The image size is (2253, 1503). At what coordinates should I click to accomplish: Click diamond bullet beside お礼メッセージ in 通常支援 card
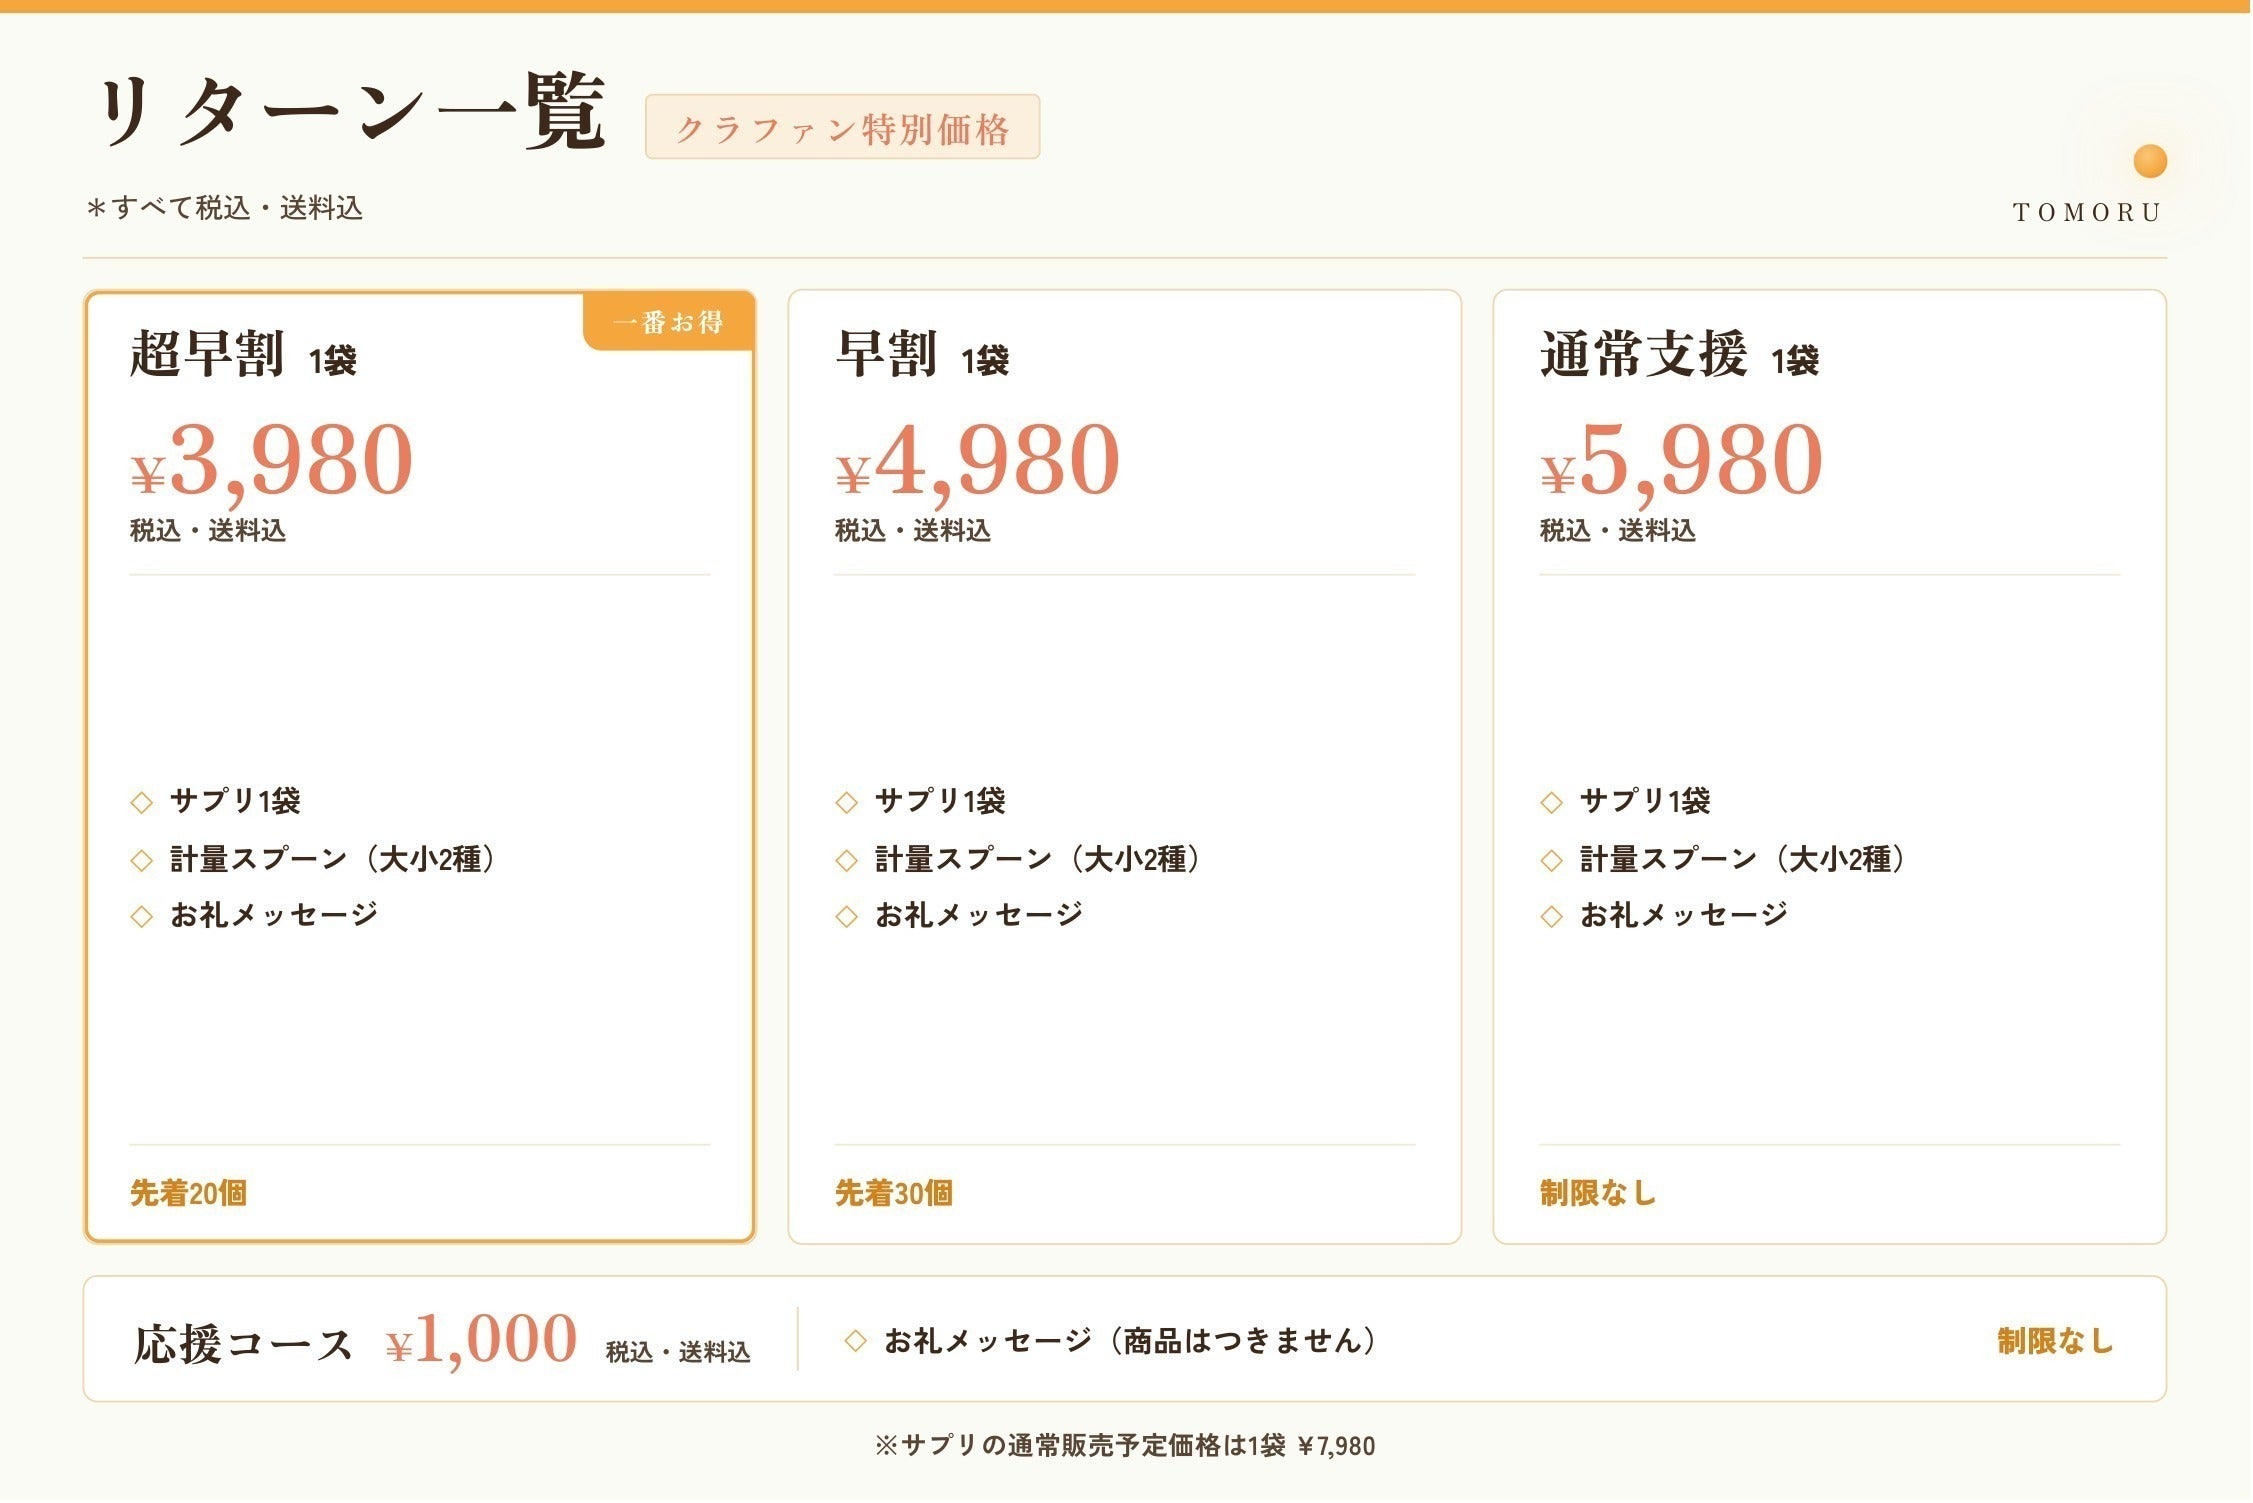[1552, 917]
